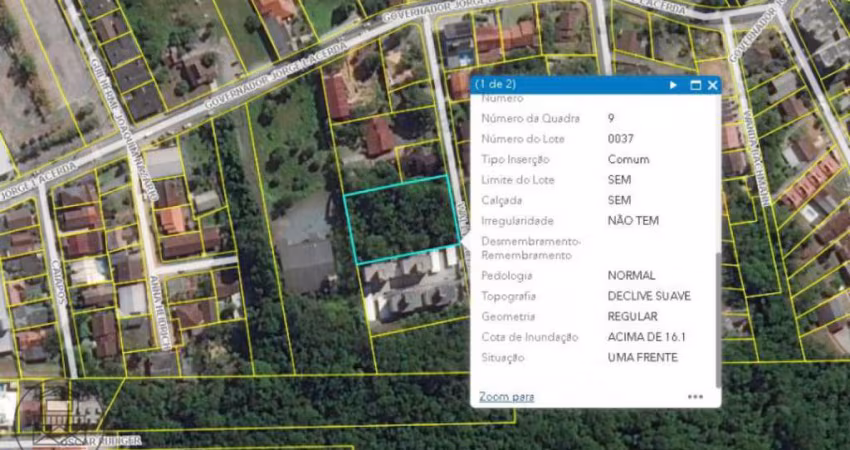The image size is (850, 450).
Task: Click the "ANNA HEIDRICH" street label on the map
Action: [x=161, y=311]
